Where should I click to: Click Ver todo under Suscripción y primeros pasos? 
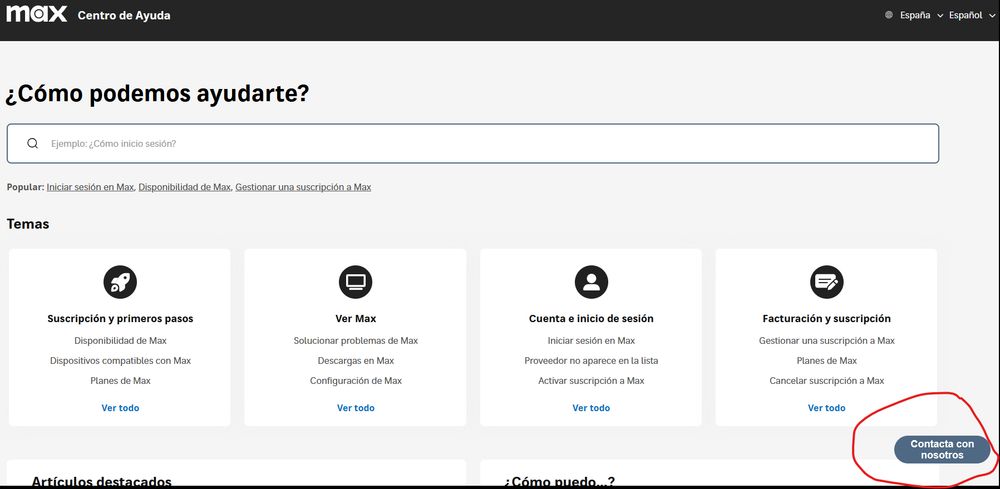pyautogui.click(x=120, y=408)
